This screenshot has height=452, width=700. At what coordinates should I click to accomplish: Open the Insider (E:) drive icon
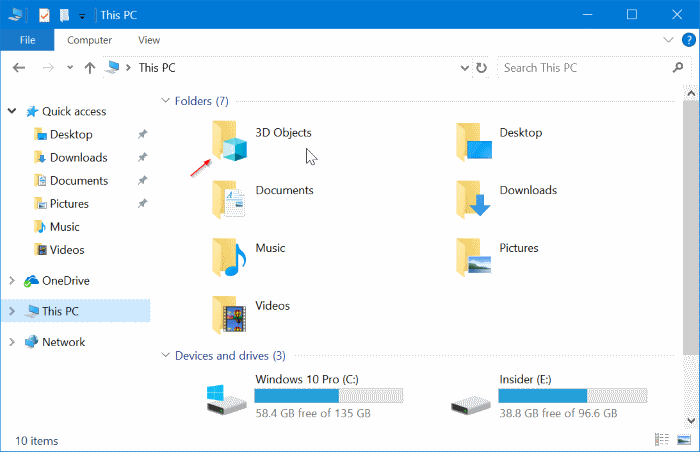(x=473, y=396)
